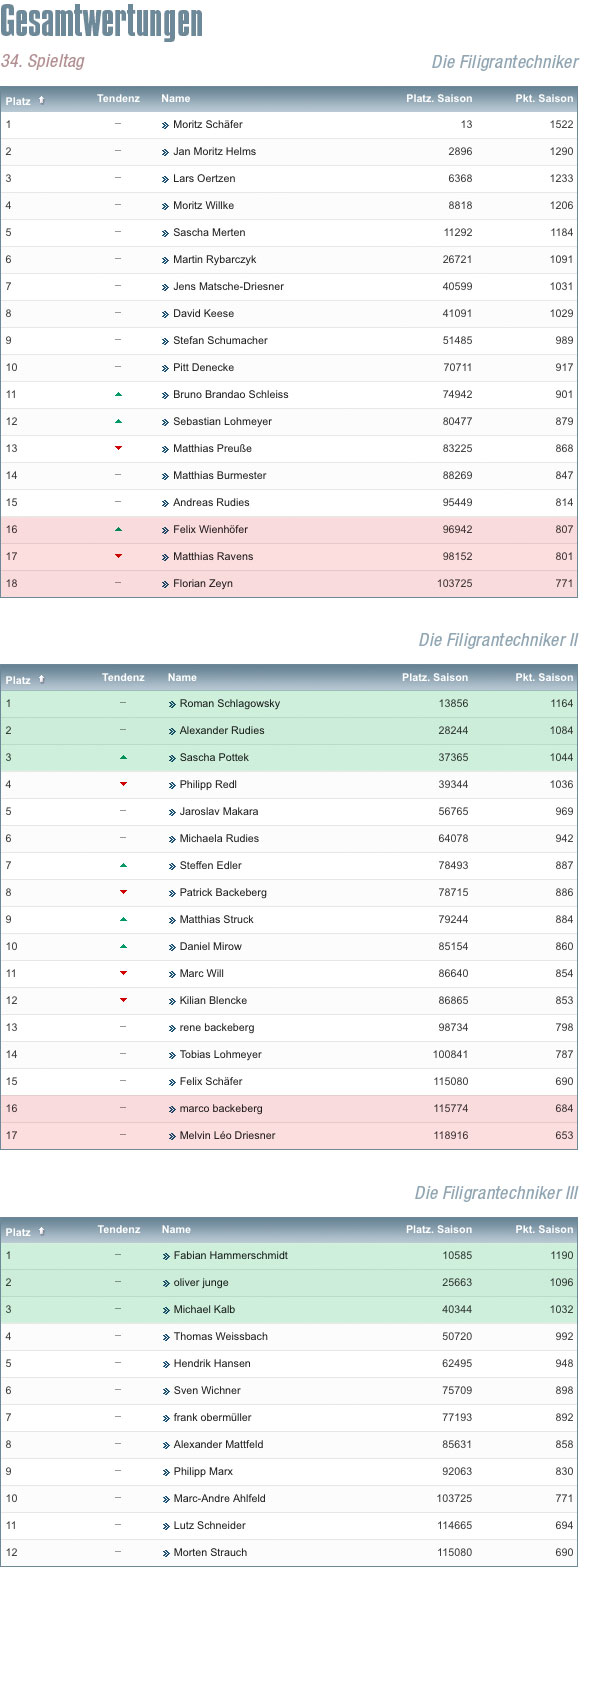
Task: Open Morten Strauch profile link
Action: 210,1553
